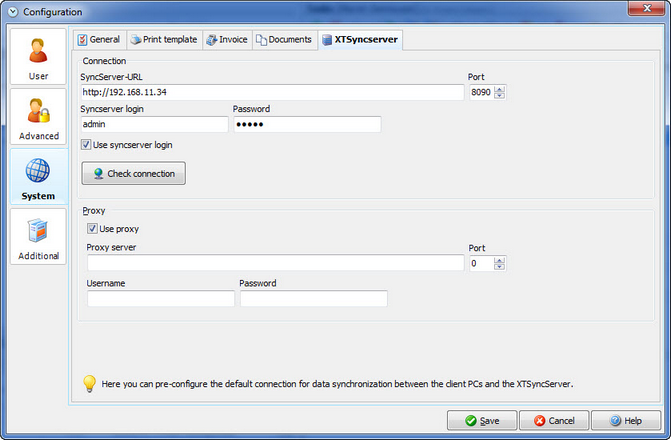Click the SyncServer port 8090 field
The image size is (671, 440).
coord(481,92)
